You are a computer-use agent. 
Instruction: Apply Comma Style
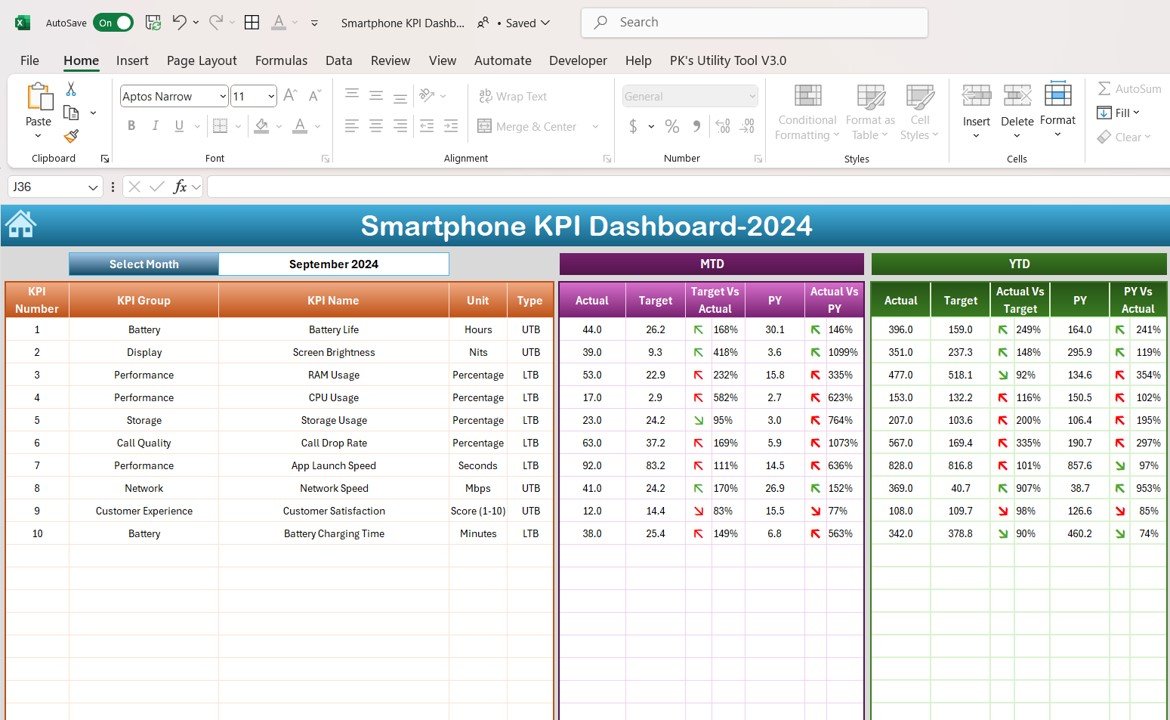click(696, 126)
